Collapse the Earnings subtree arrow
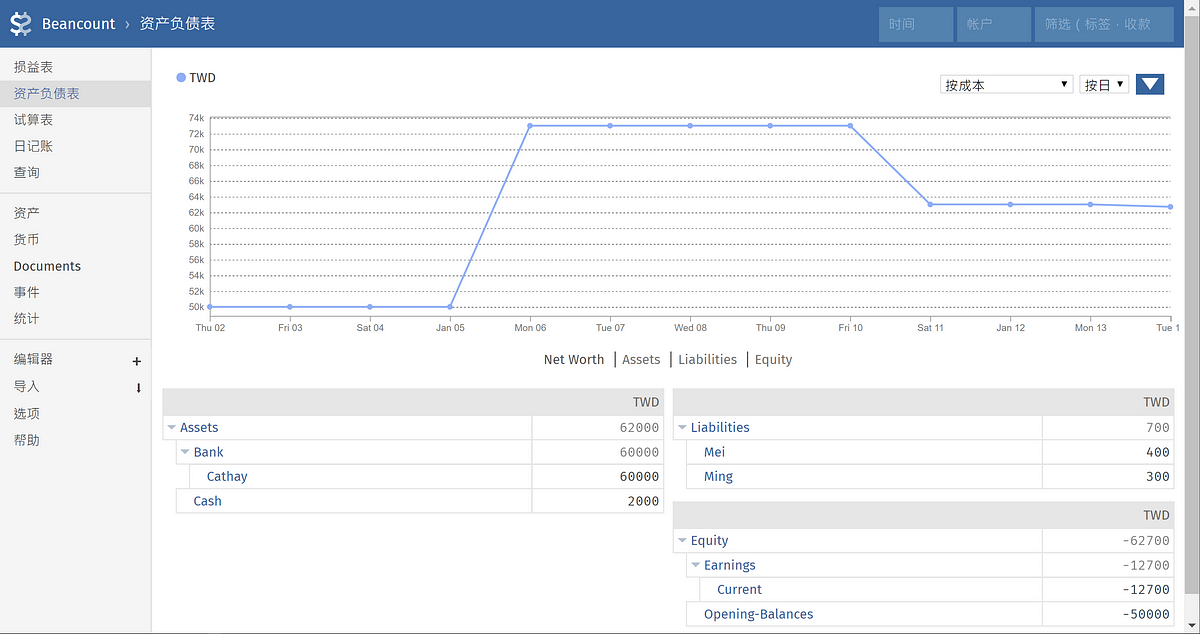This screenshot has width=1200, height=634. [696, 566]
